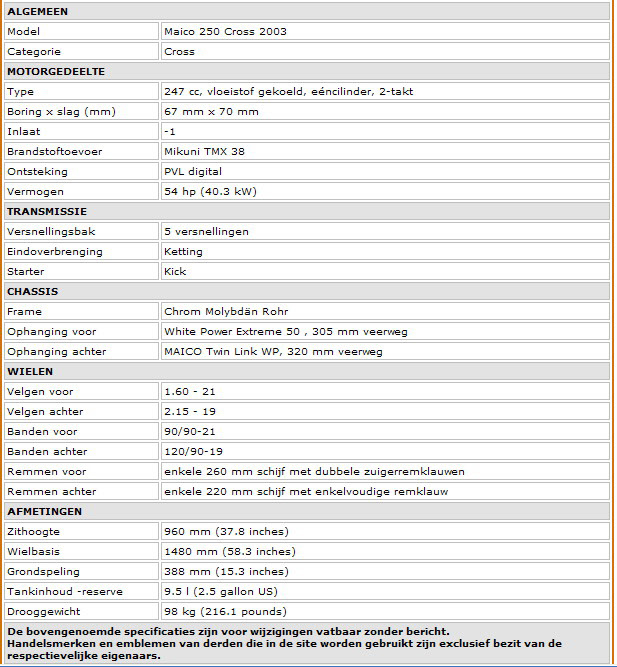
Task: Select the '1480 mm (58.3 inches)' value
Action: coord(230,551)
